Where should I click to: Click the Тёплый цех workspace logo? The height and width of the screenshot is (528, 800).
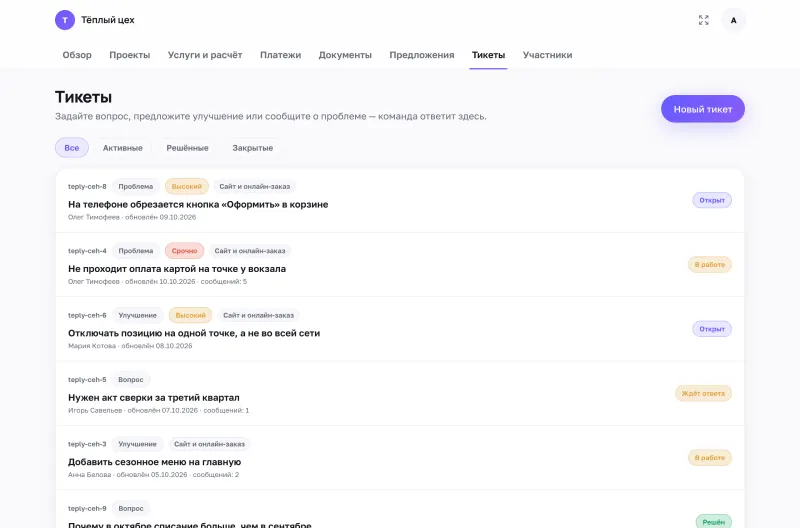click(65, 20)
